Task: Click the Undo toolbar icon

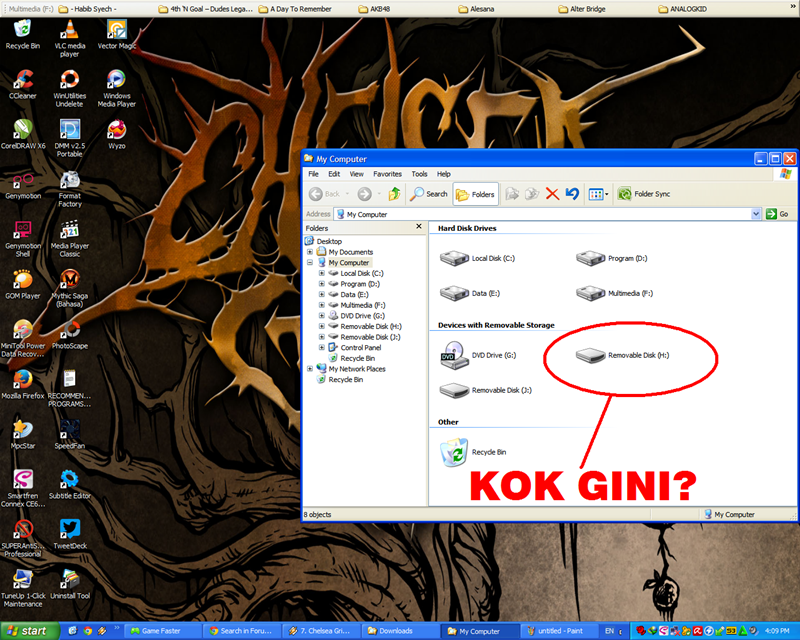Action: tap(572, 194)
